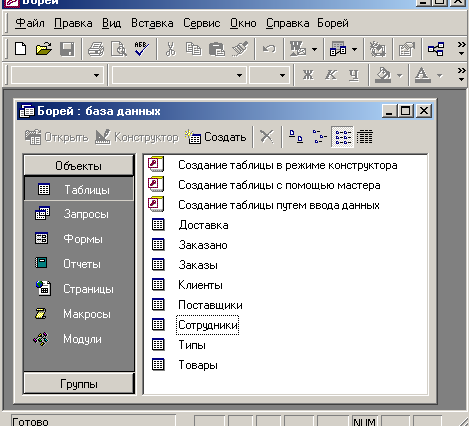Click the Delete X icon in database window
469x426 pixels.
[x=267, y=137]
